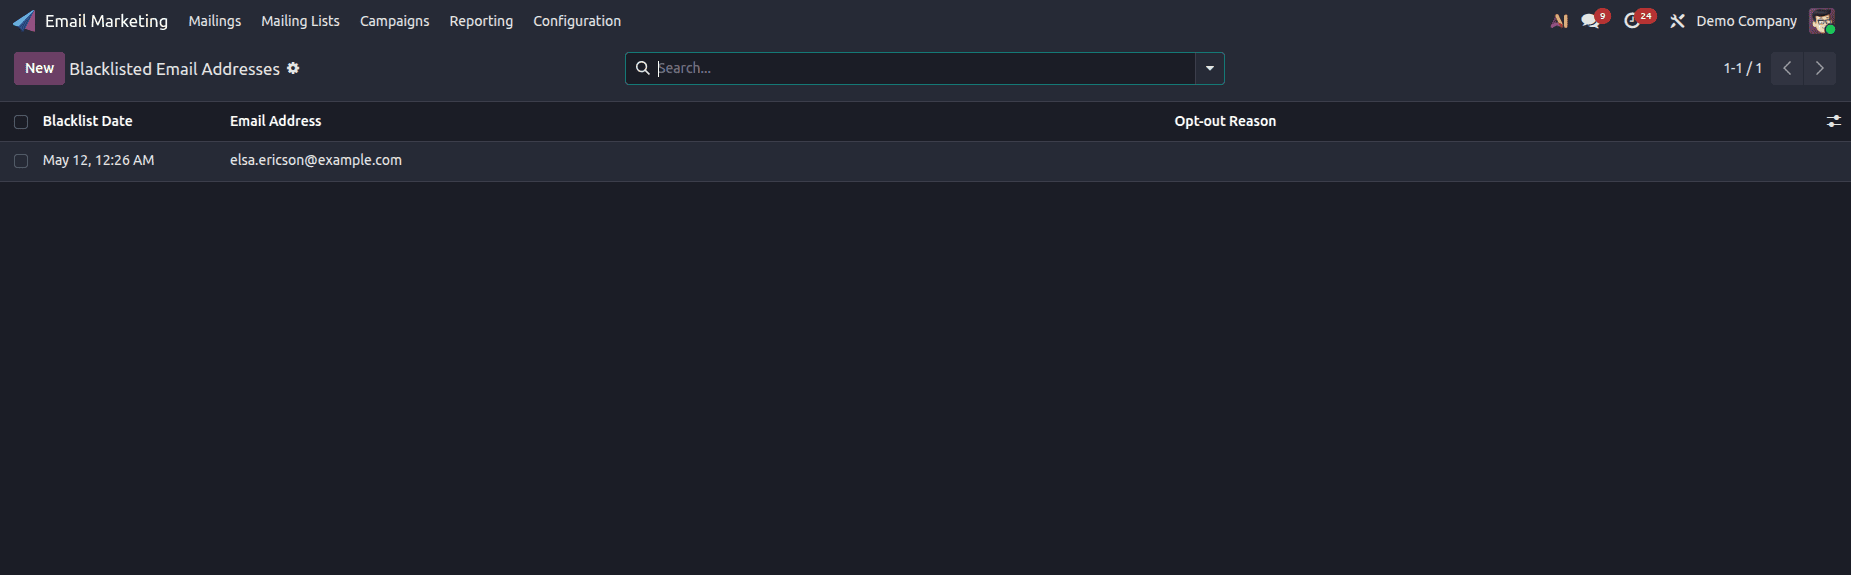Viewport: 1851px width, 575px height.
Task: Sort by Blacklist Date column header
Action: (x=87, y=121)
